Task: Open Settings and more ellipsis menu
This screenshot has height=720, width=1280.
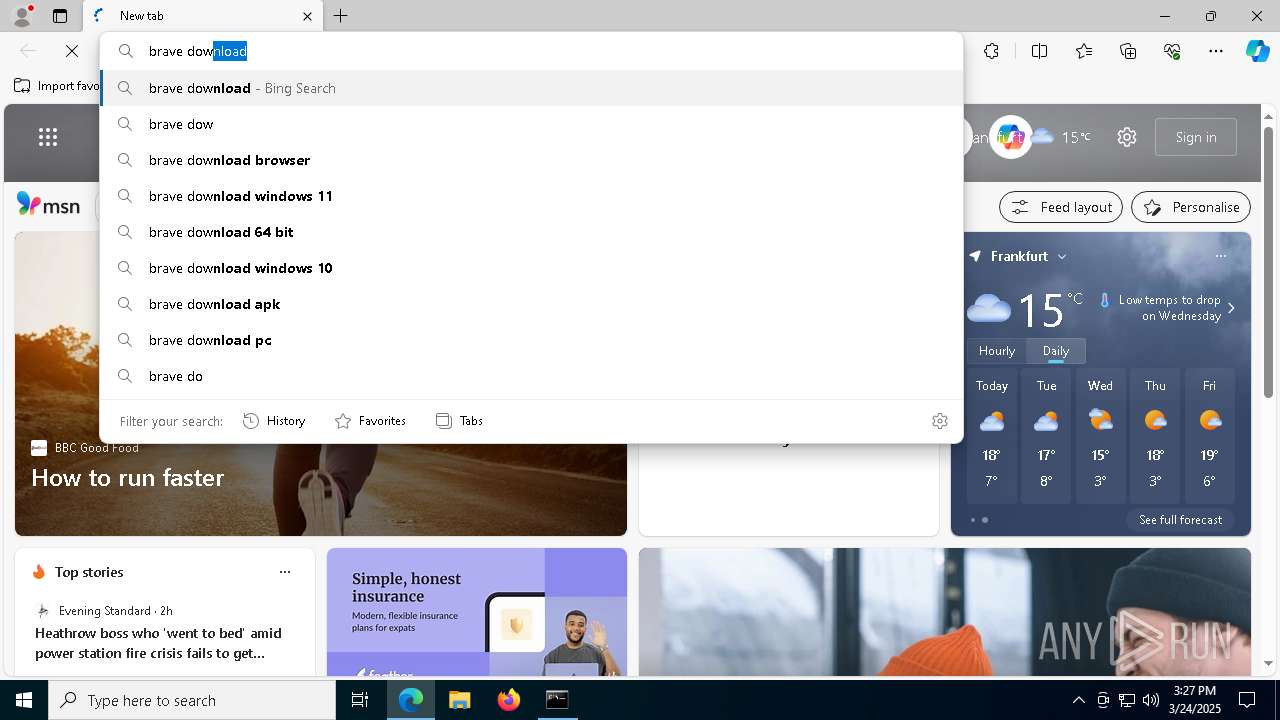Action: pos(1216,51)
